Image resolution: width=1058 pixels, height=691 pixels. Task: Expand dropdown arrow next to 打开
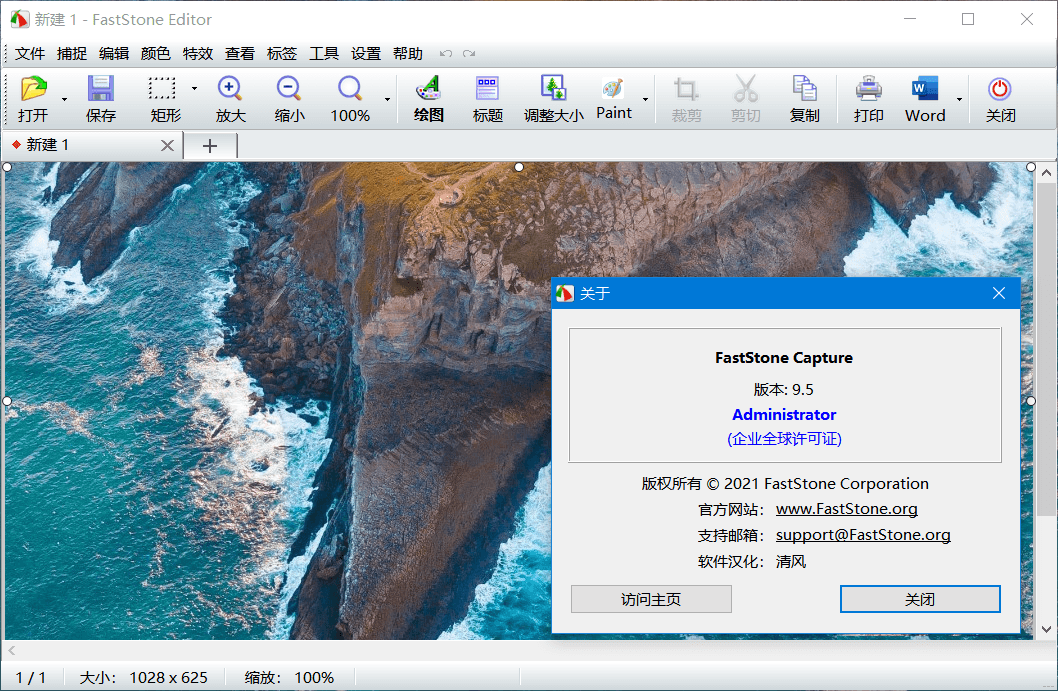pos(64,99)
